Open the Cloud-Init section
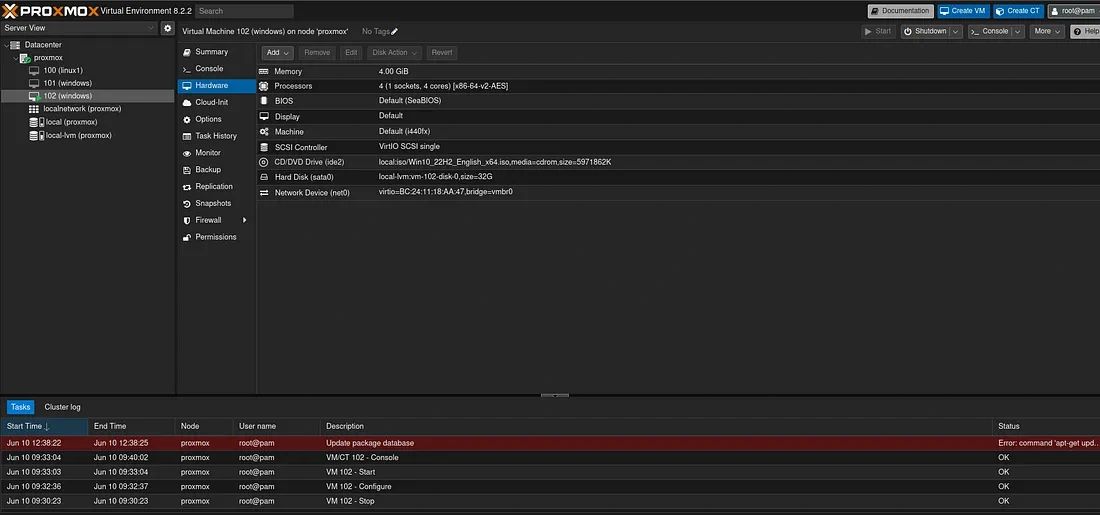Viewport: 1100px width, 515px height. point(211,102)
